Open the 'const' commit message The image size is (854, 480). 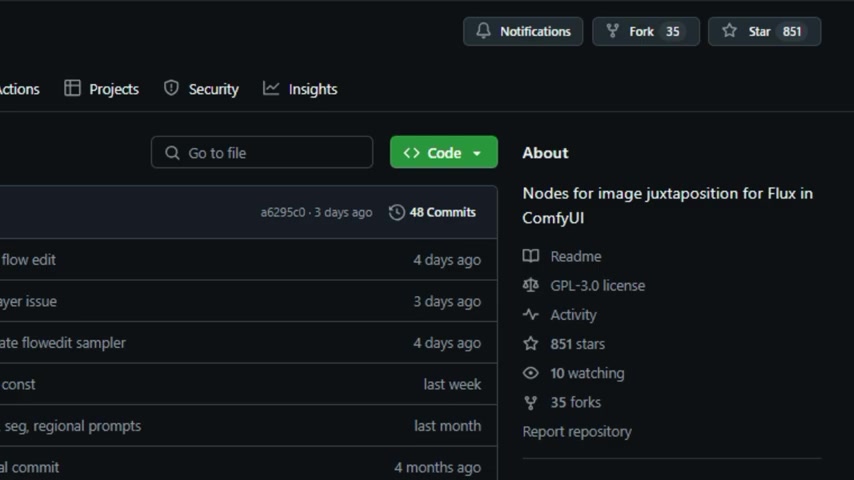point(19,384)
